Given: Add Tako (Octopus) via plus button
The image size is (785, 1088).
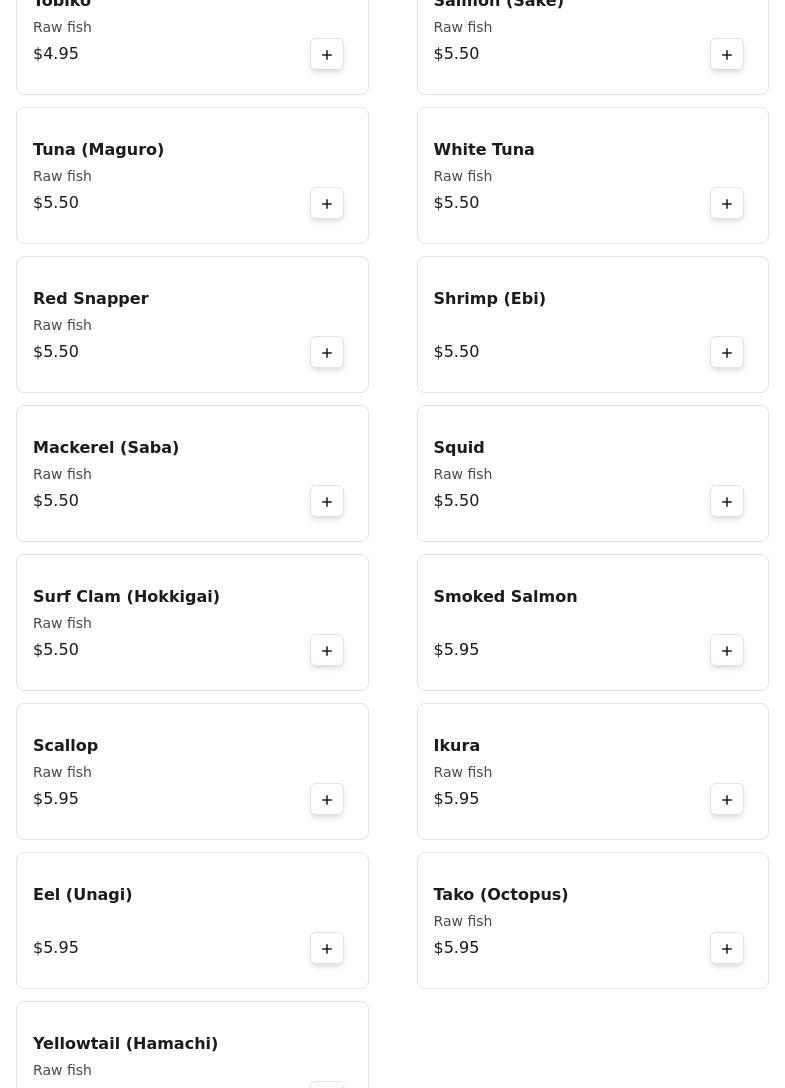Looking at the screenshot, I should click(727, 948).
